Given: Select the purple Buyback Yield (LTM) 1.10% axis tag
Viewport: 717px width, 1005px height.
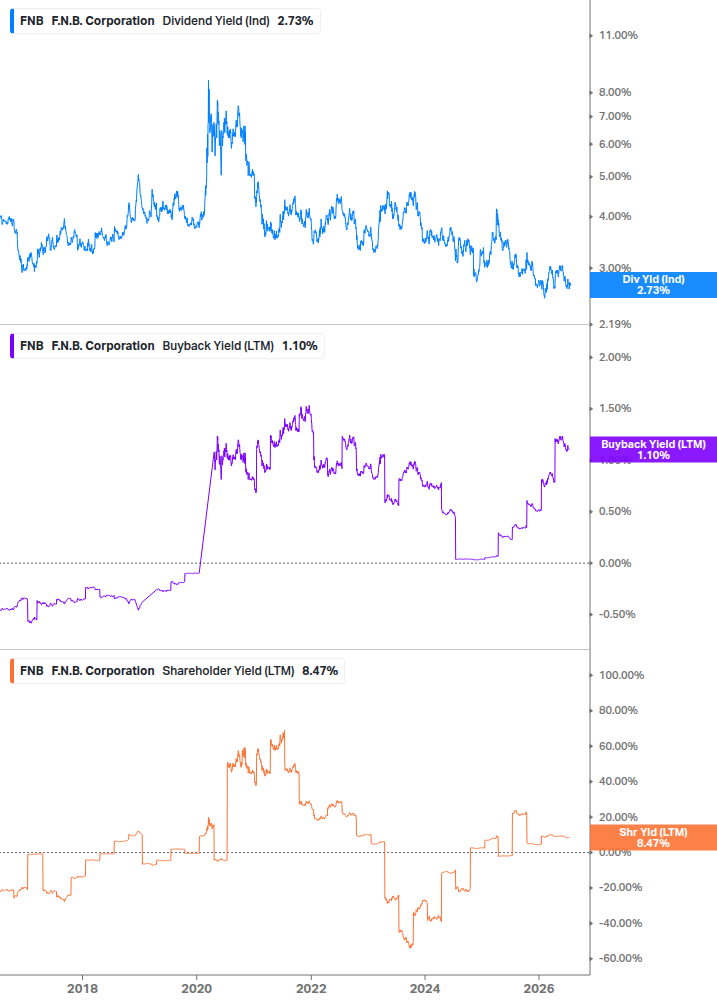Looking at the screenshot, I should click(x=653, y=450).
